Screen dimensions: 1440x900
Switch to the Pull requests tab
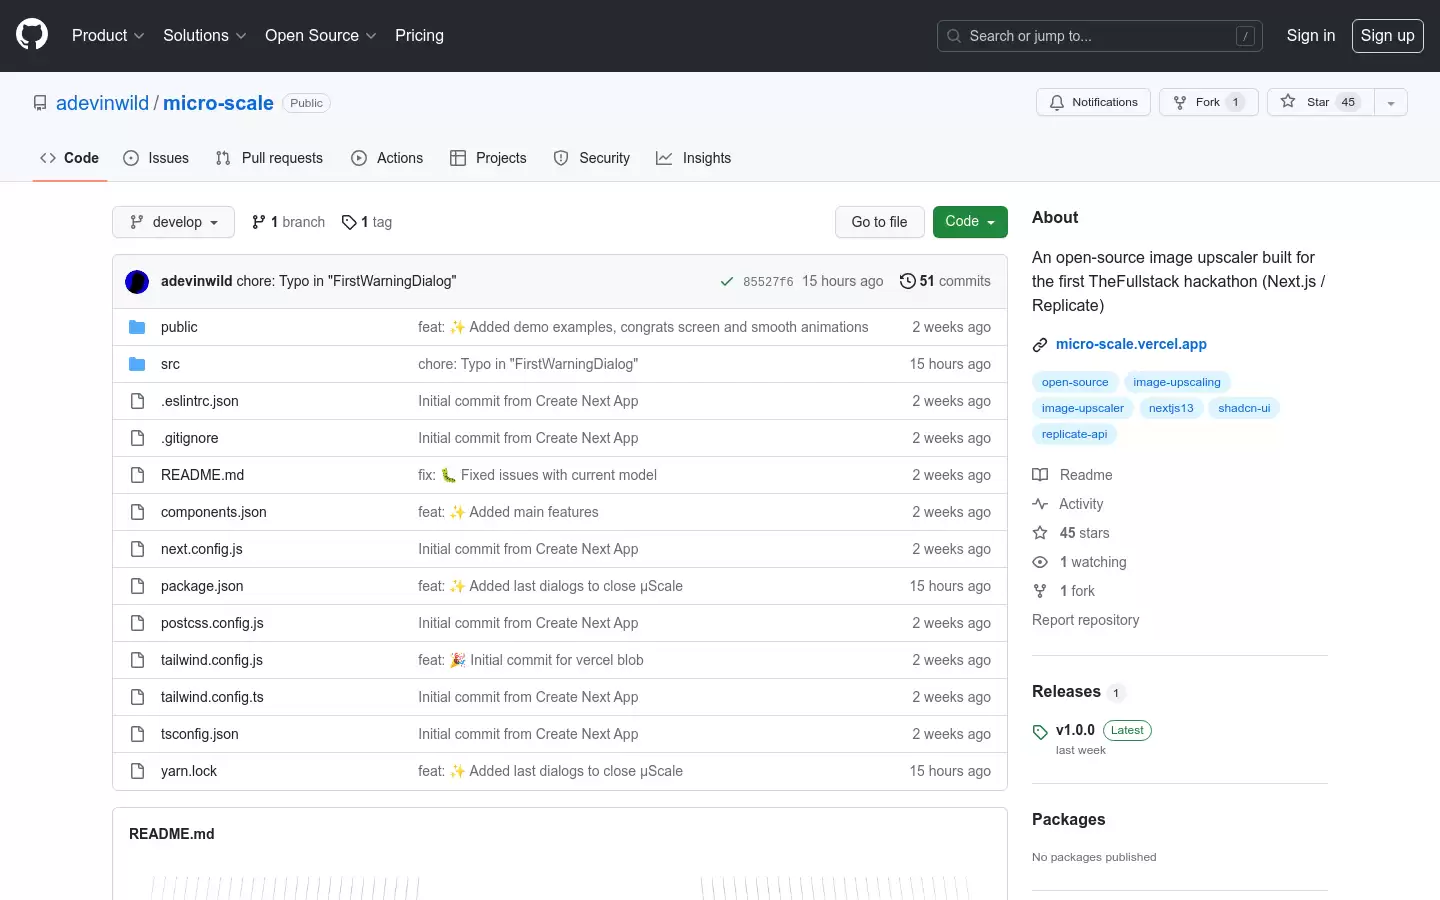point(269,158)
